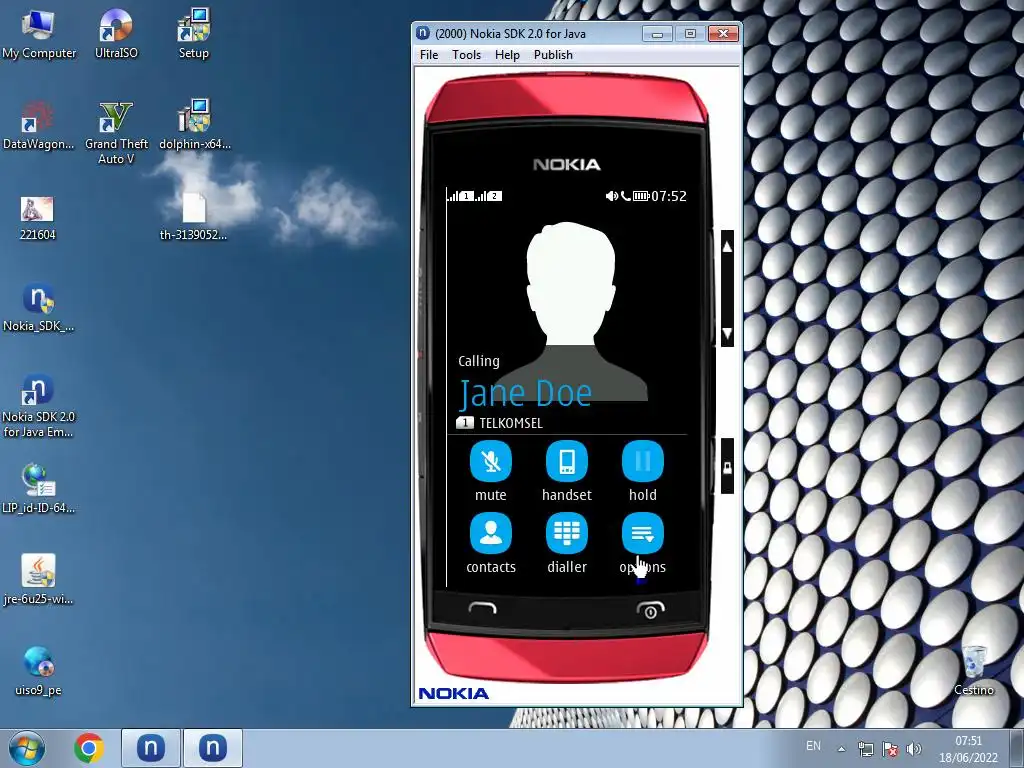1024x768 pixels.
Task: Click the phone status bar time 07:52
Action: pyautogui.click(x=669, y=196)
